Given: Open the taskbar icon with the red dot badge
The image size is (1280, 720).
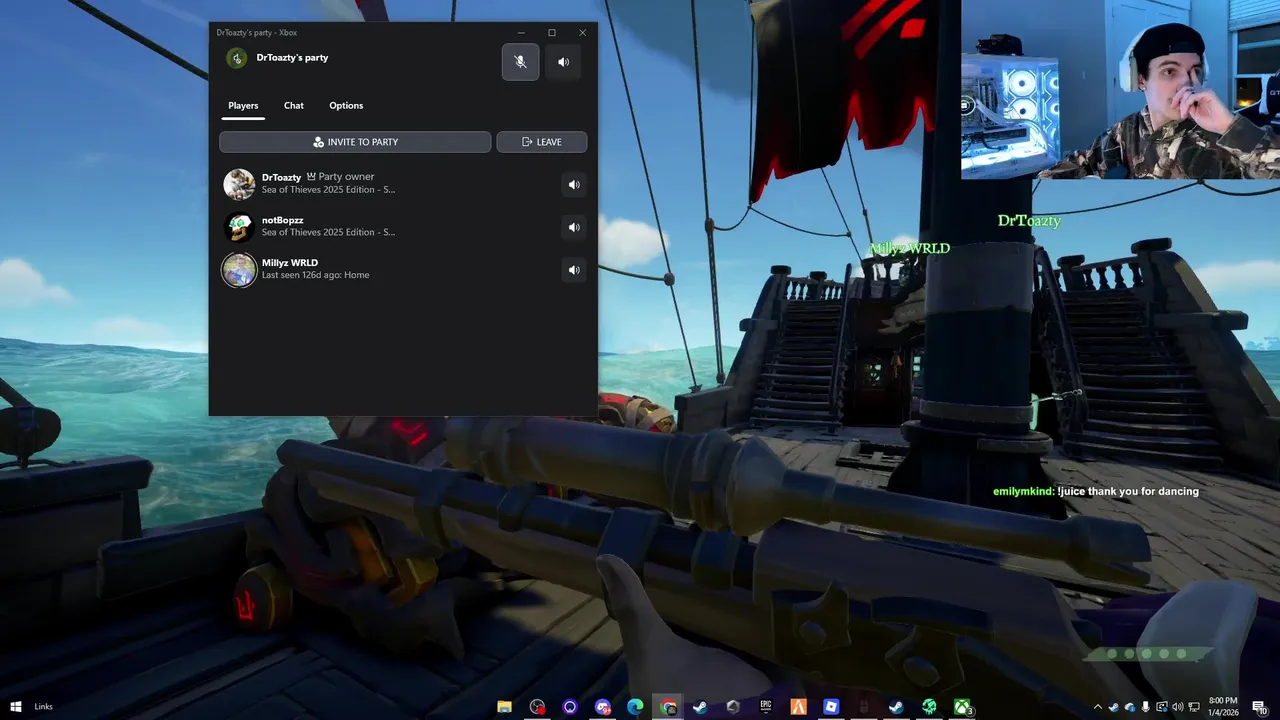Looking at the screenshot, I should tap(537, 706).
